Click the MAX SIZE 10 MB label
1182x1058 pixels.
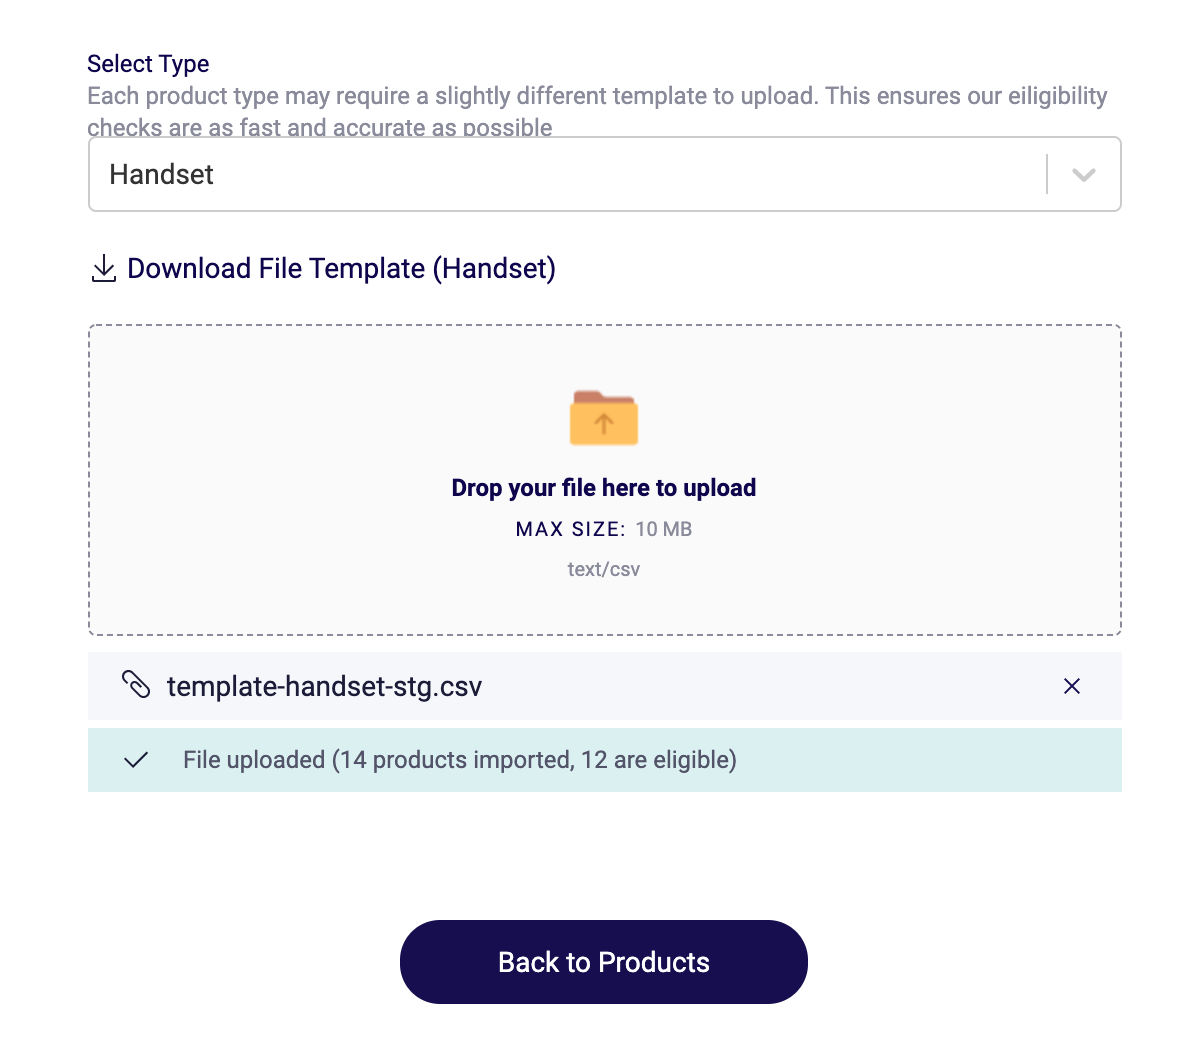coord(604,529)
